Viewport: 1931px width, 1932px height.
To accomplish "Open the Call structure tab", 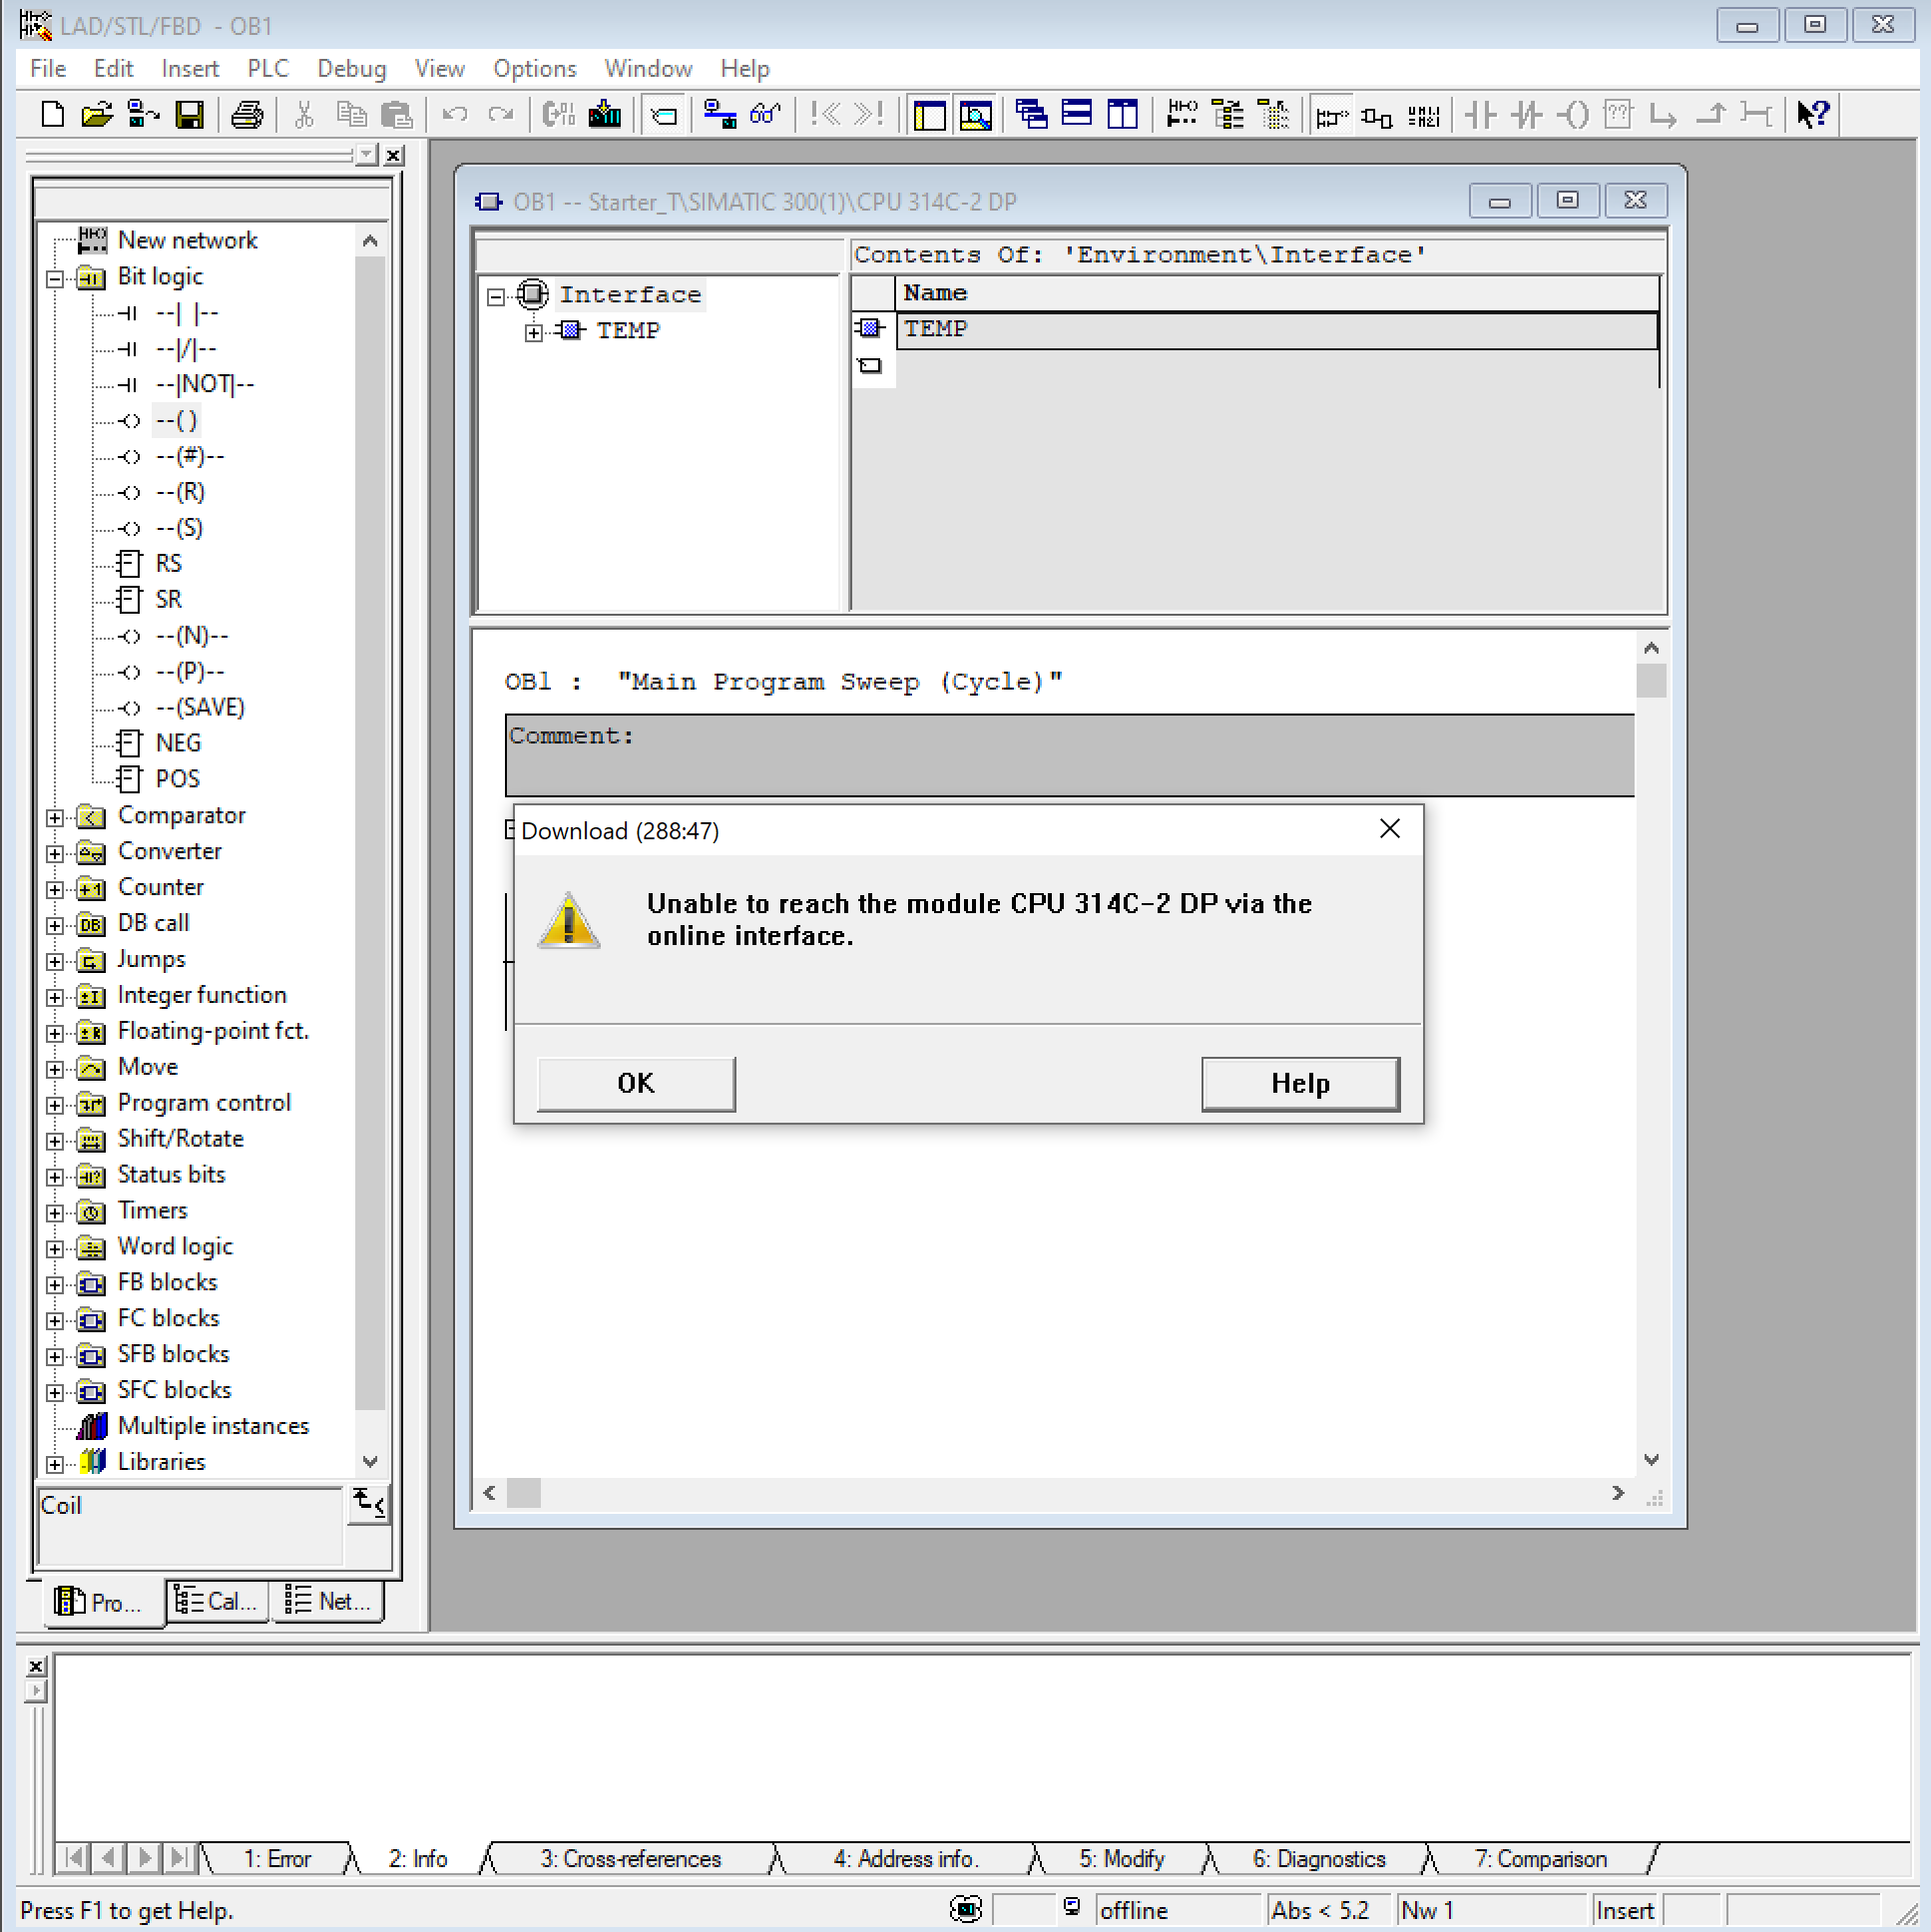I will [x=217, y=1601].
